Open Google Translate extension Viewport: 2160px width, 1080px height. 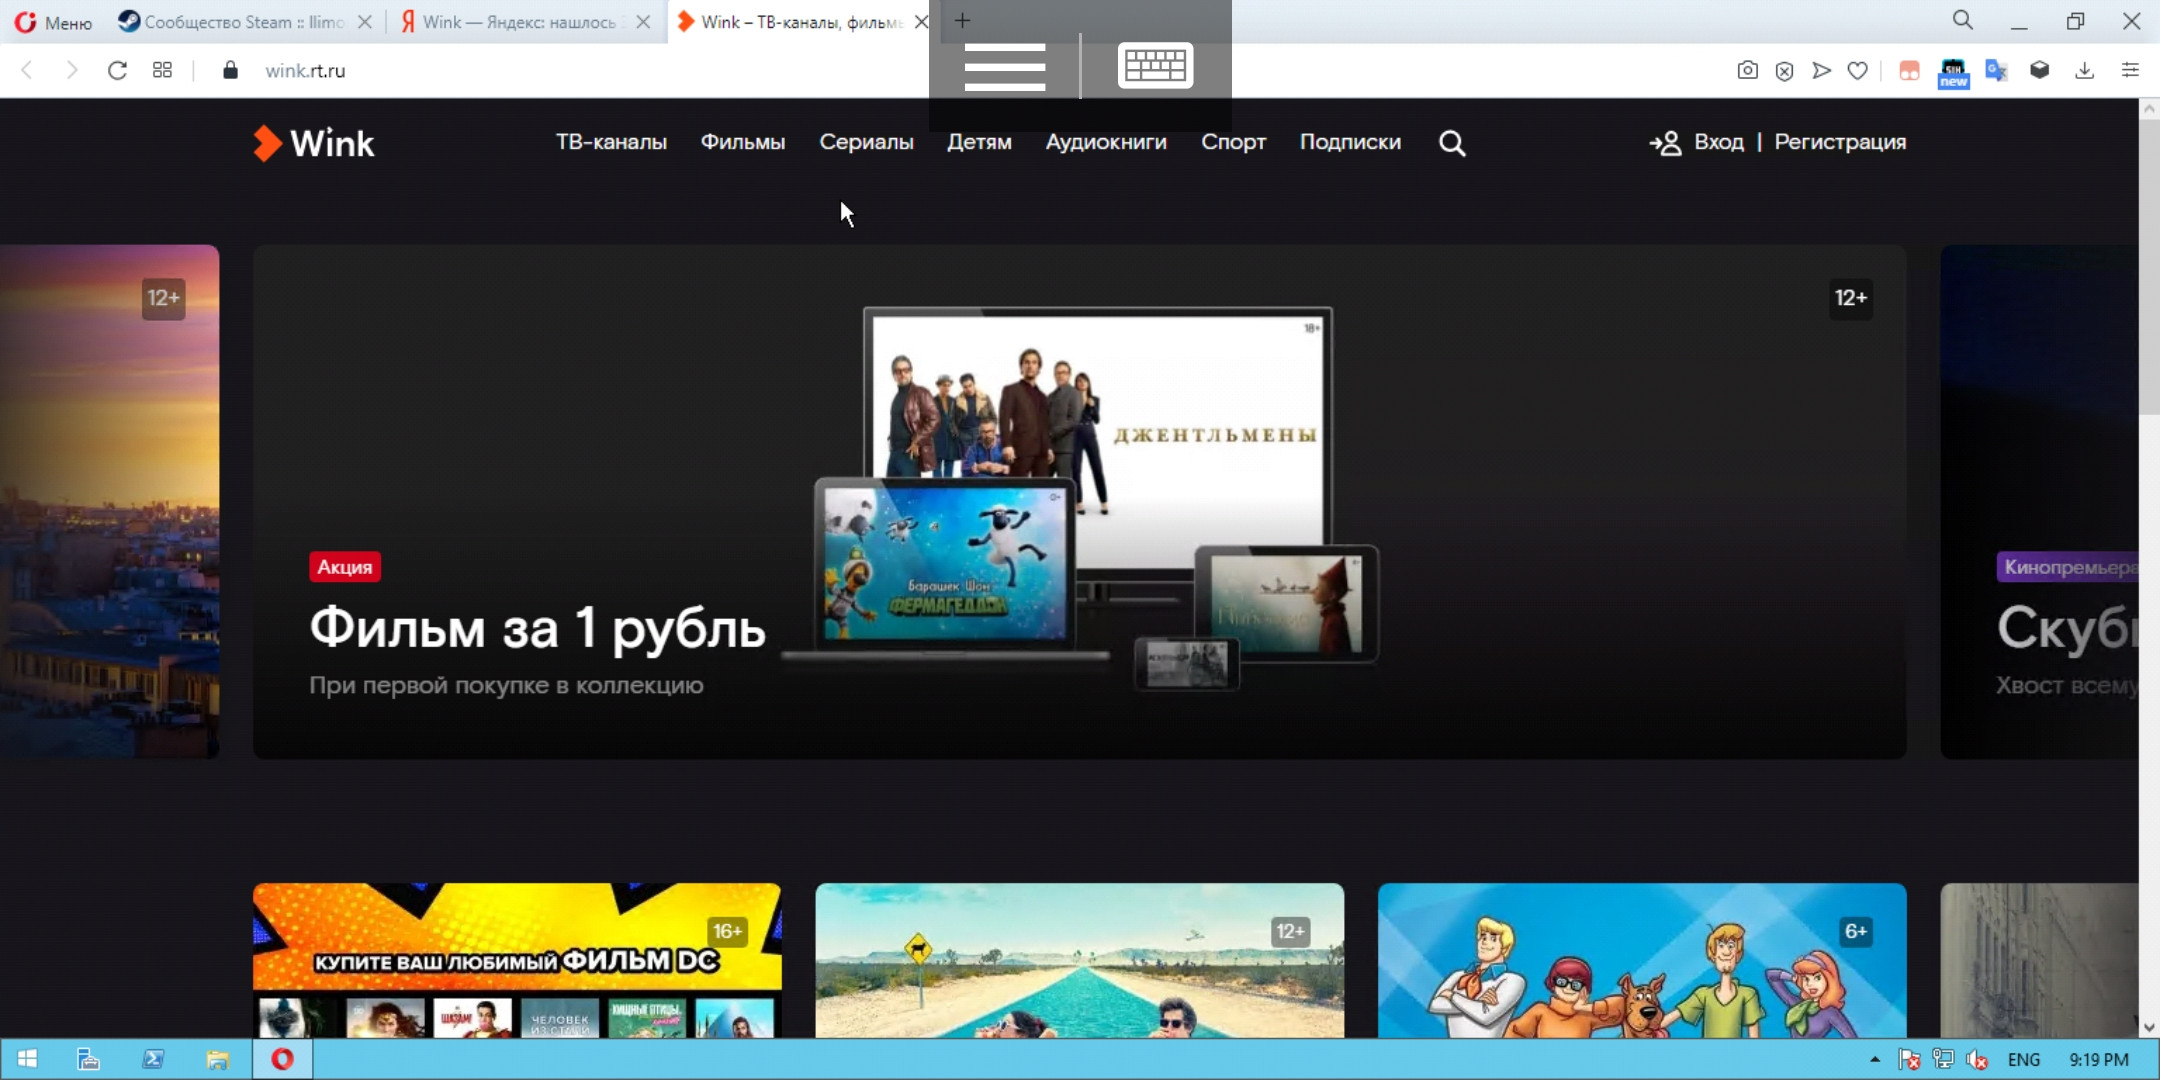click(1996, 70)
